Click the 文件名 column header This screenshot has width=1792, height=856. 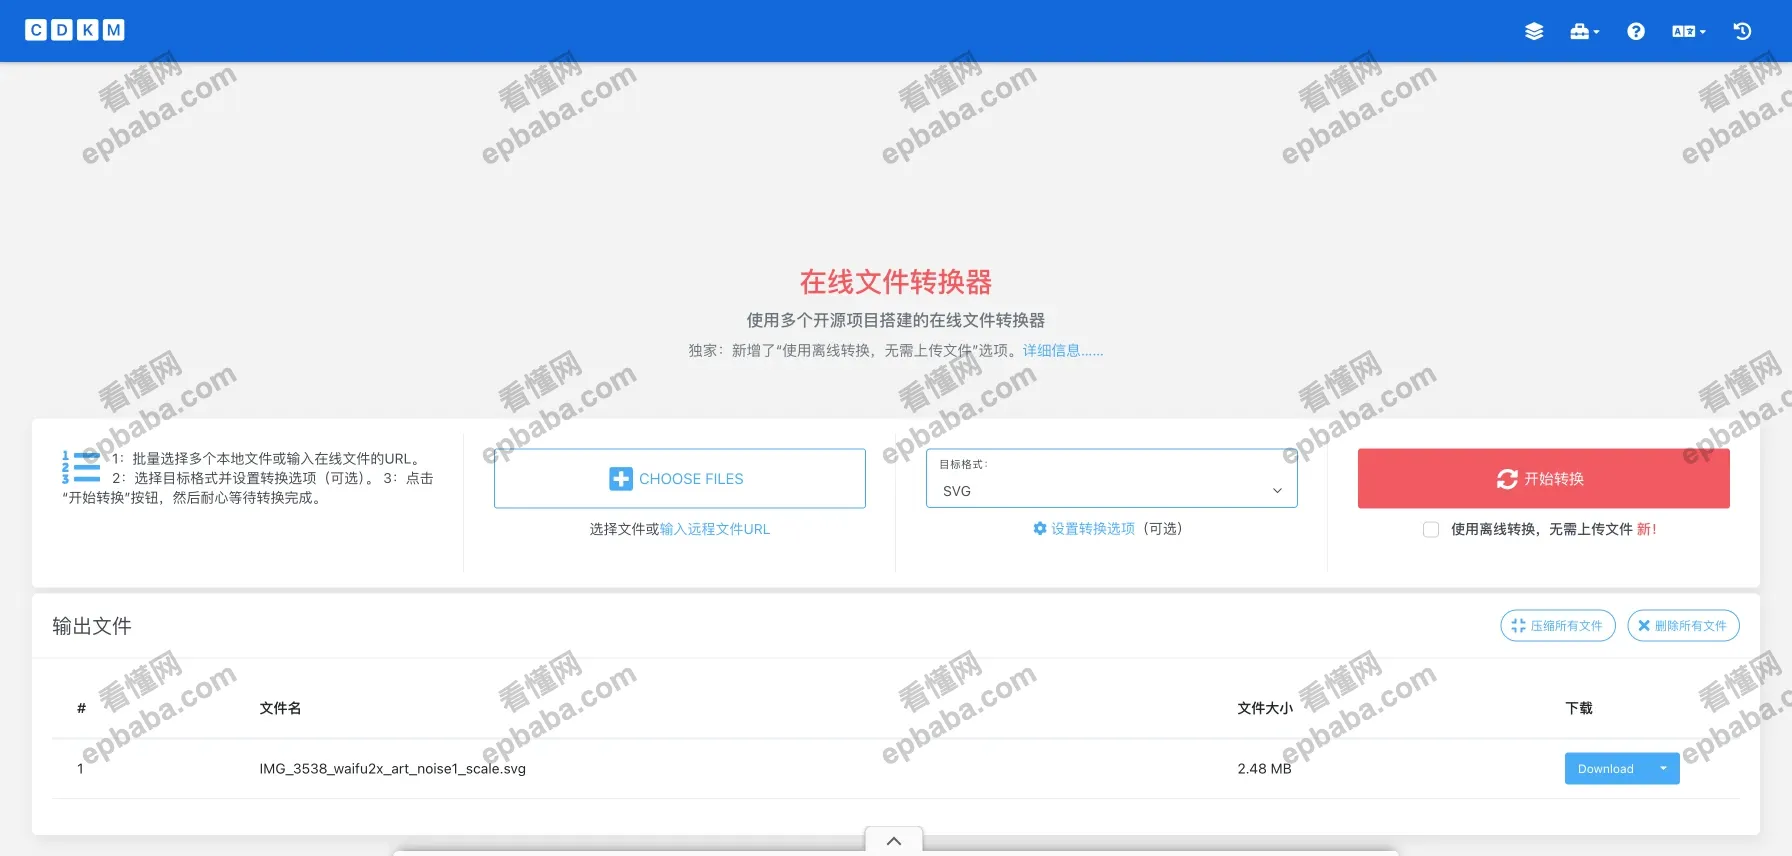coord(280,708)
